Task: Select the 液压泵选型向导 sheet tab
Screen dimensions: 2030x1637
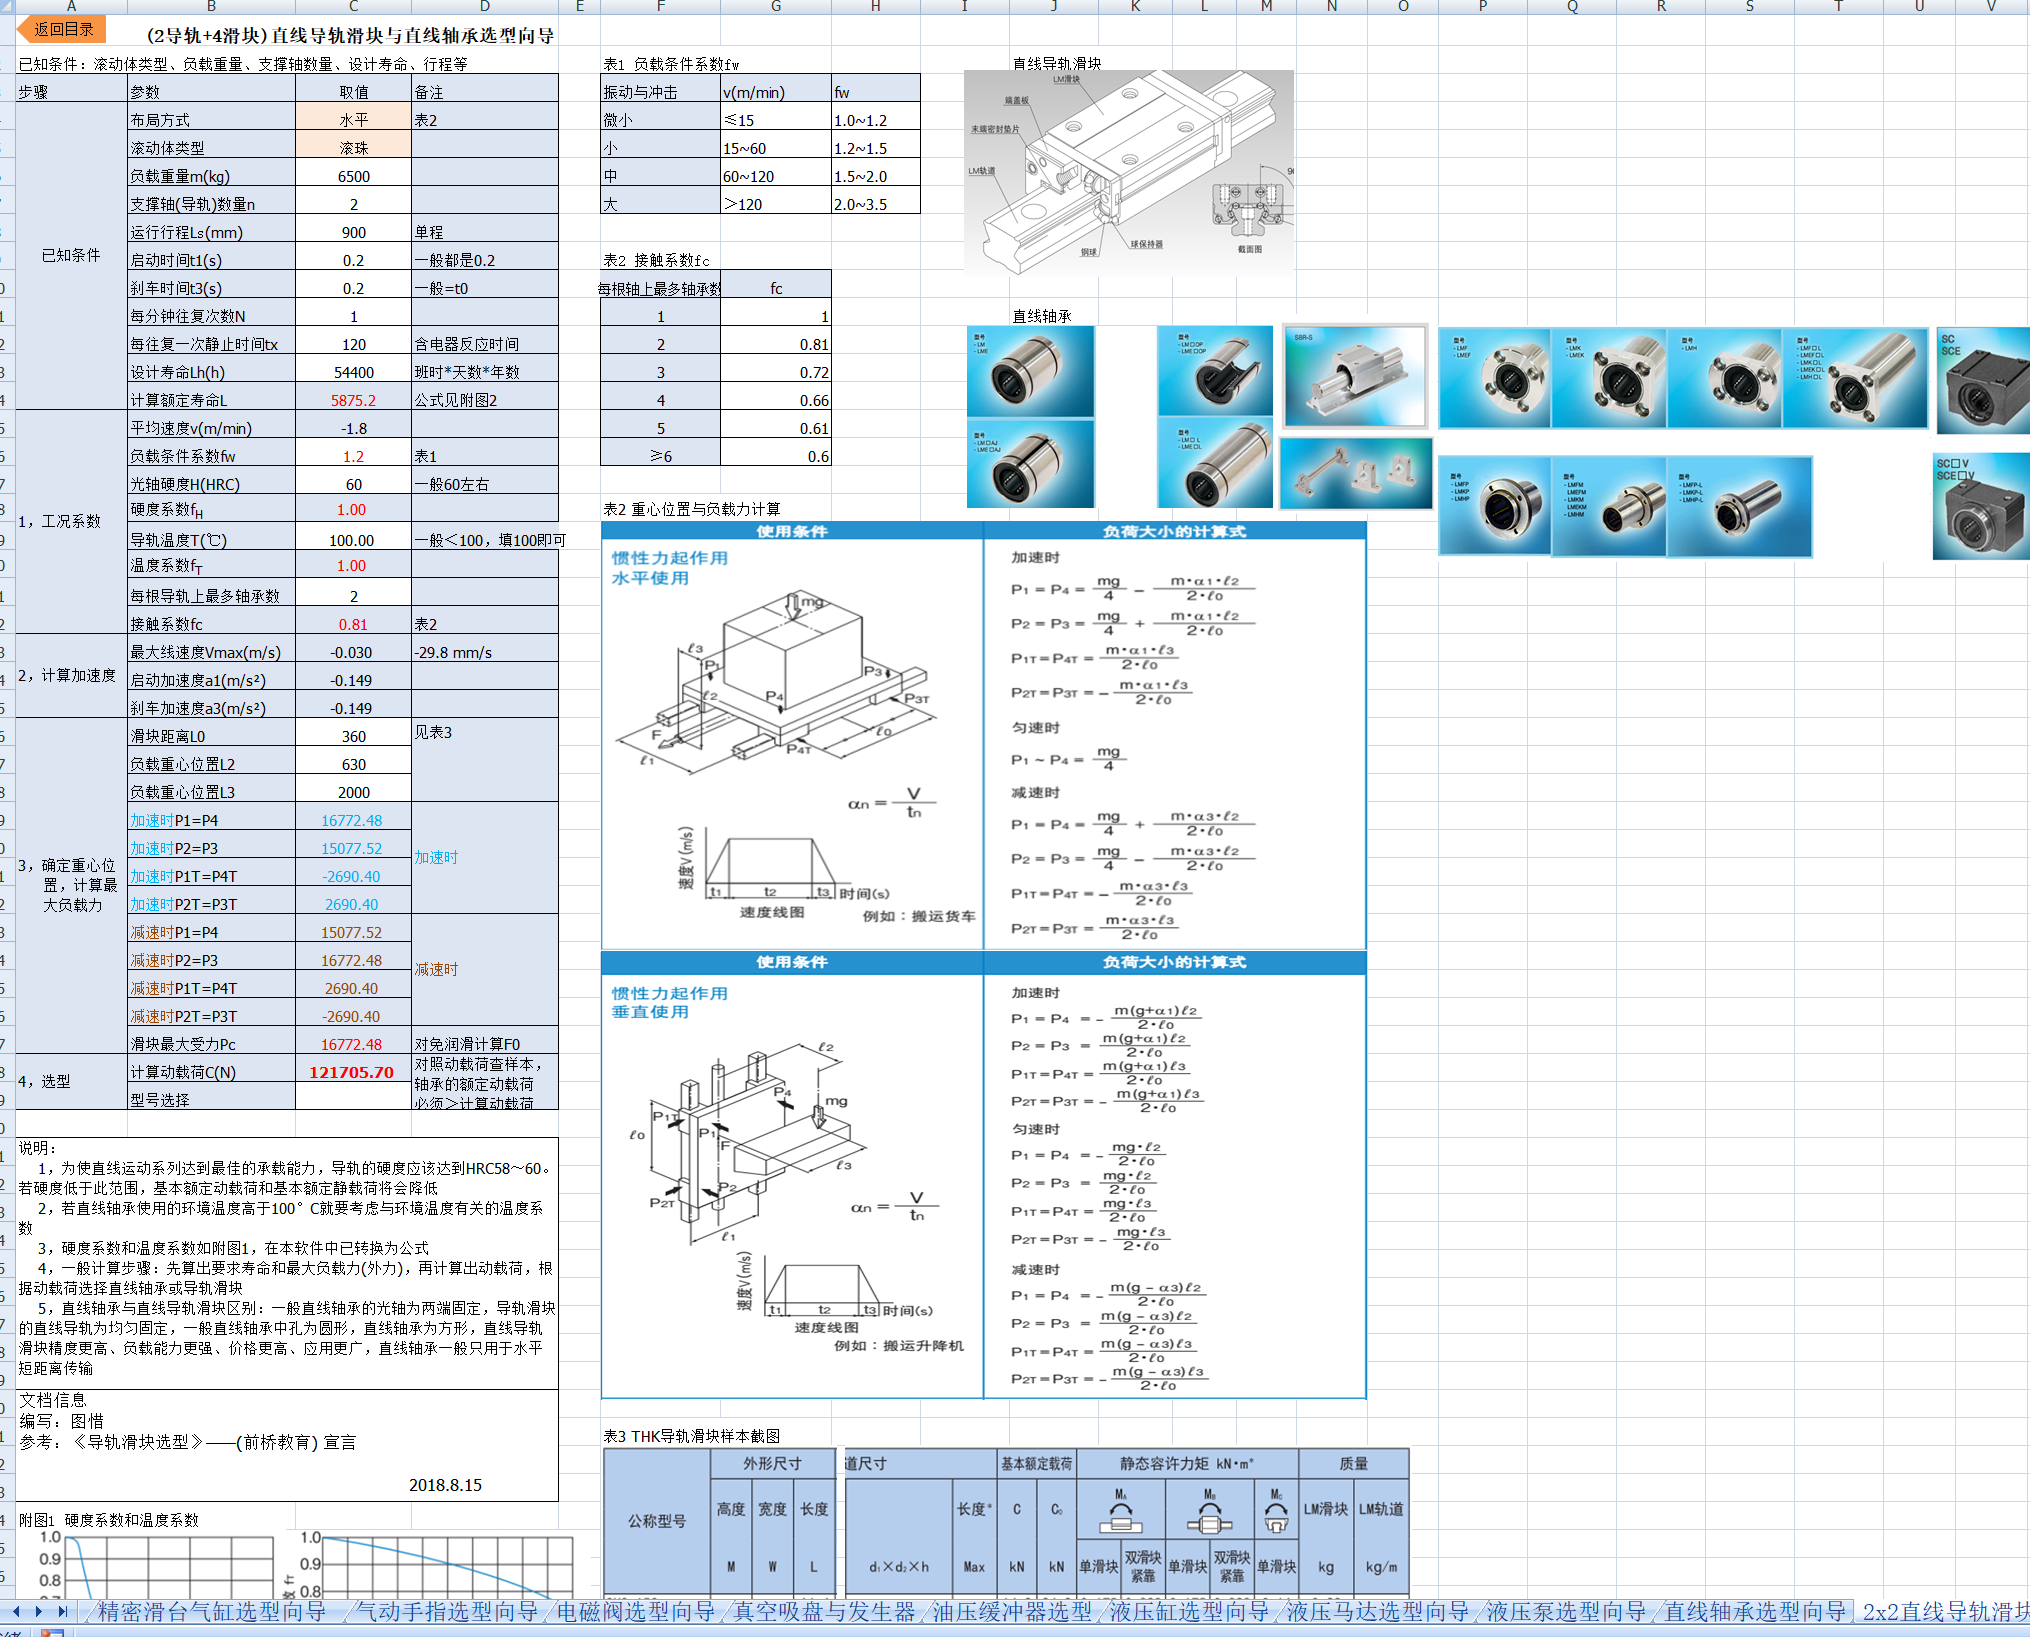Action: click(1565, 1611)
